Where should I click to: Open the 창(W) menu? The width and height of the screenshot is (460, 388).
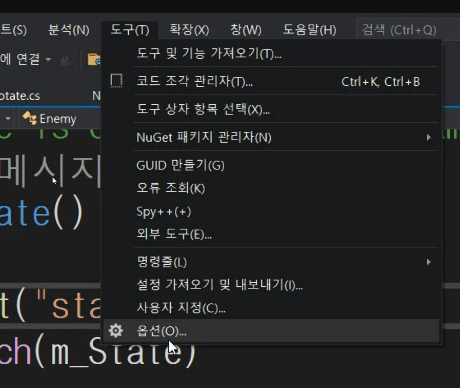(246, 30)
